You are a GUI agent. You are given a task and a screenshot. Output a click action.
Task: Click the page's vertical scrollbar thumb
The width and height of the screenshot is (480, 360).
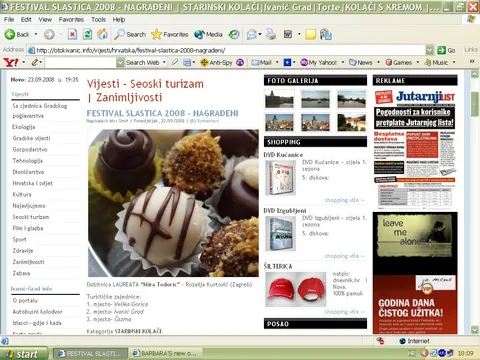pyautogui.click(x=475, y=104)
